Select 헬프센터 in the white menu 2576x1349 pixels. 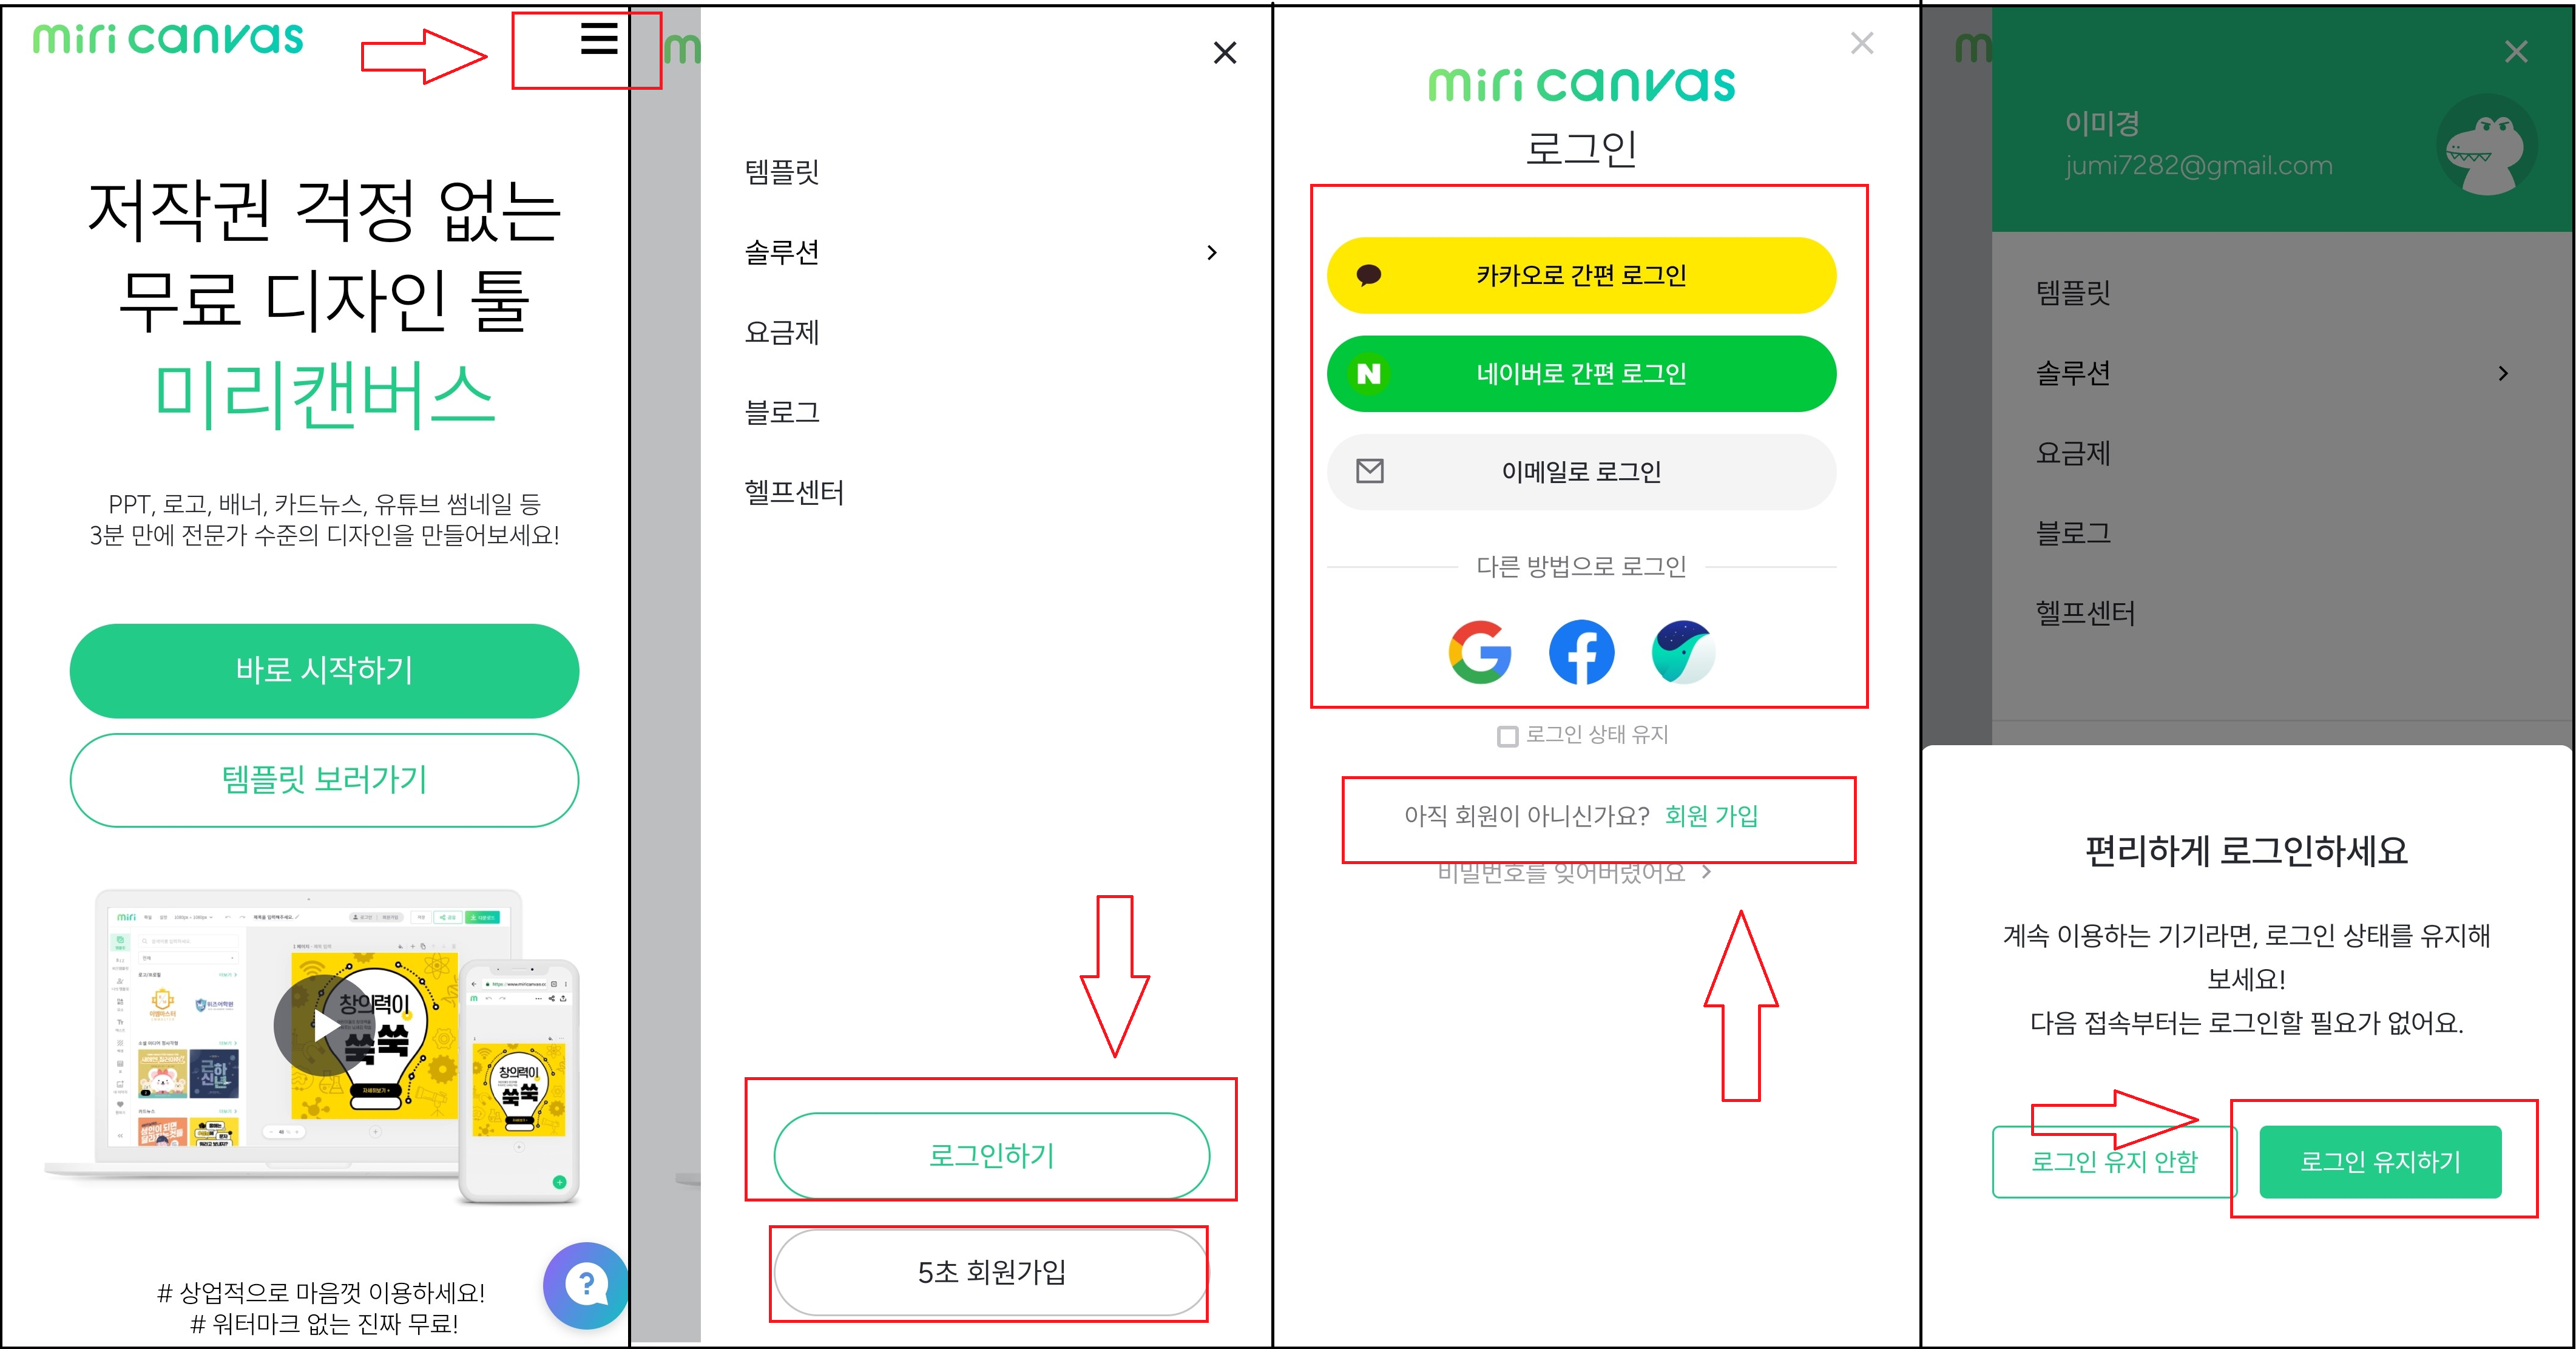(x=794, y=492)
